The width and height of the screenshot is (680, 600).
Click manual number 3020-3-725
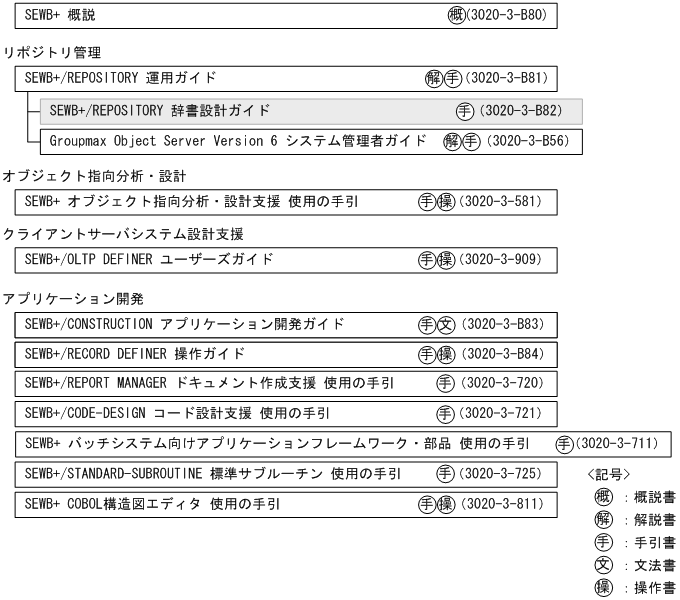click(x=500, y=473)
